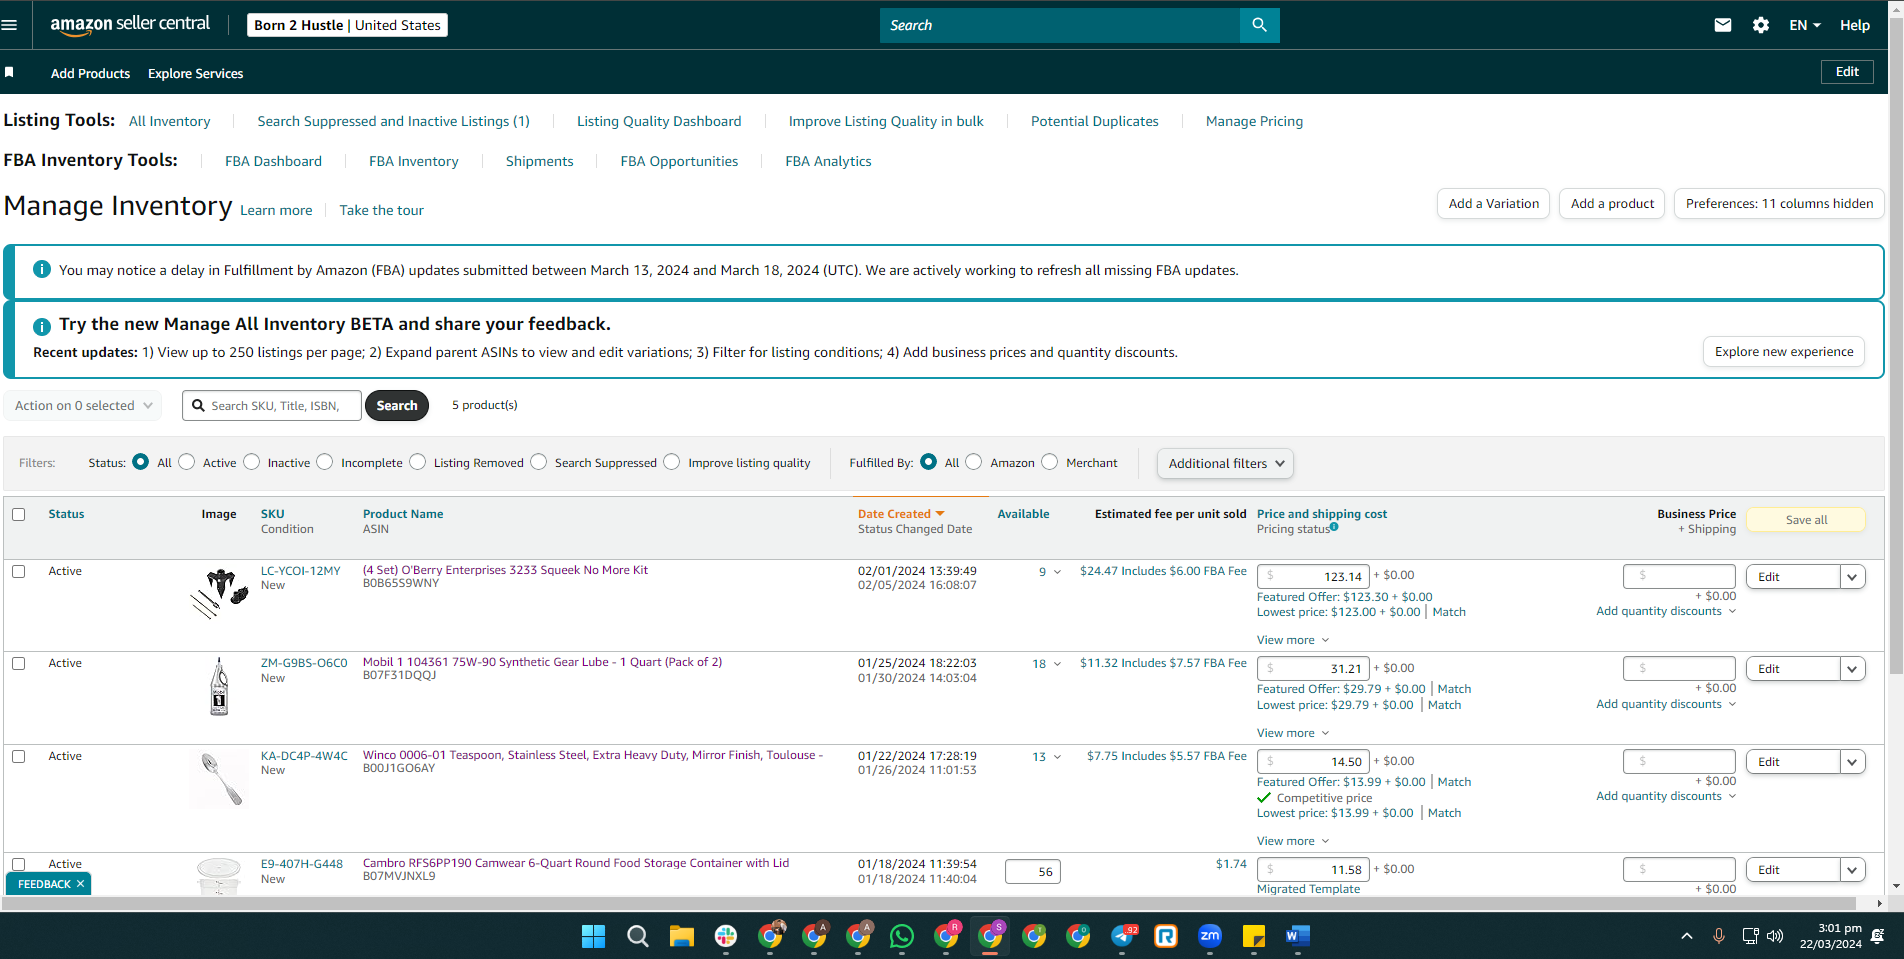
Task: Select Fulfilled By Merchant radio
Action: pyautogui.click(x=1050, y=462)
